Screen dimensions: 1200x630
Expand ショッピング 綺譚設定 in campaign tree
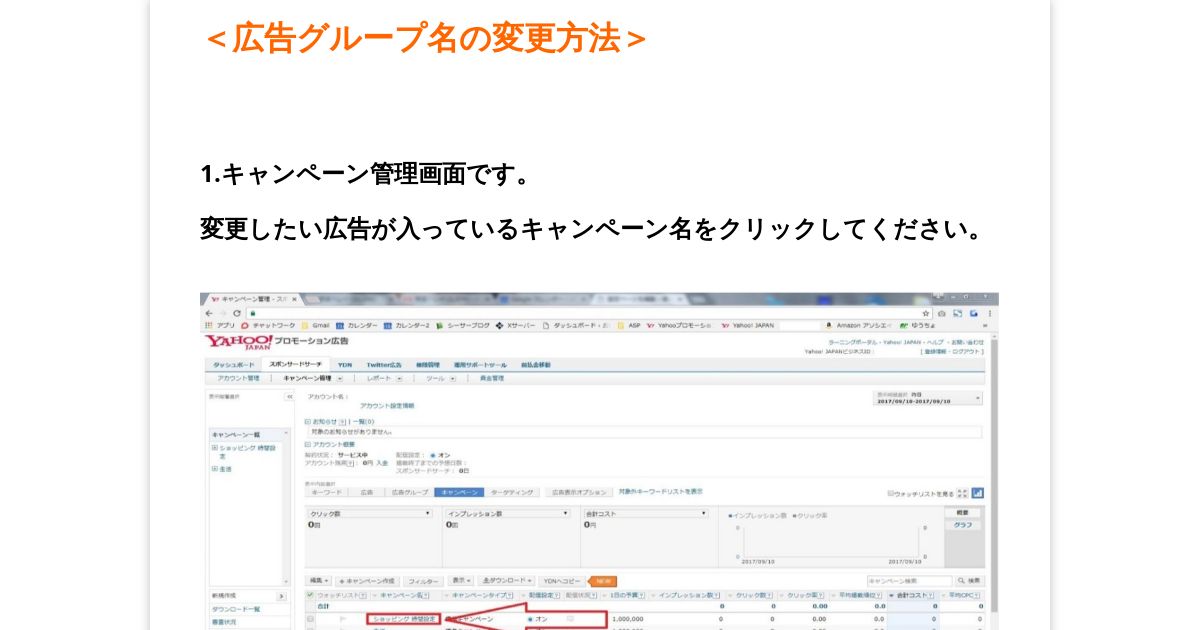pos(214,447)
